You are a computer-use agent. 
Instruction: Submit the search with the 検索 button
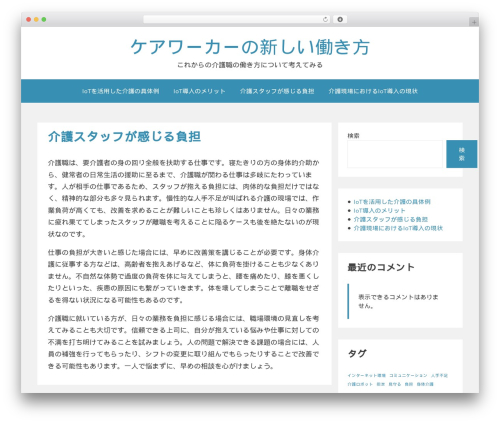(x=462, y=154)
